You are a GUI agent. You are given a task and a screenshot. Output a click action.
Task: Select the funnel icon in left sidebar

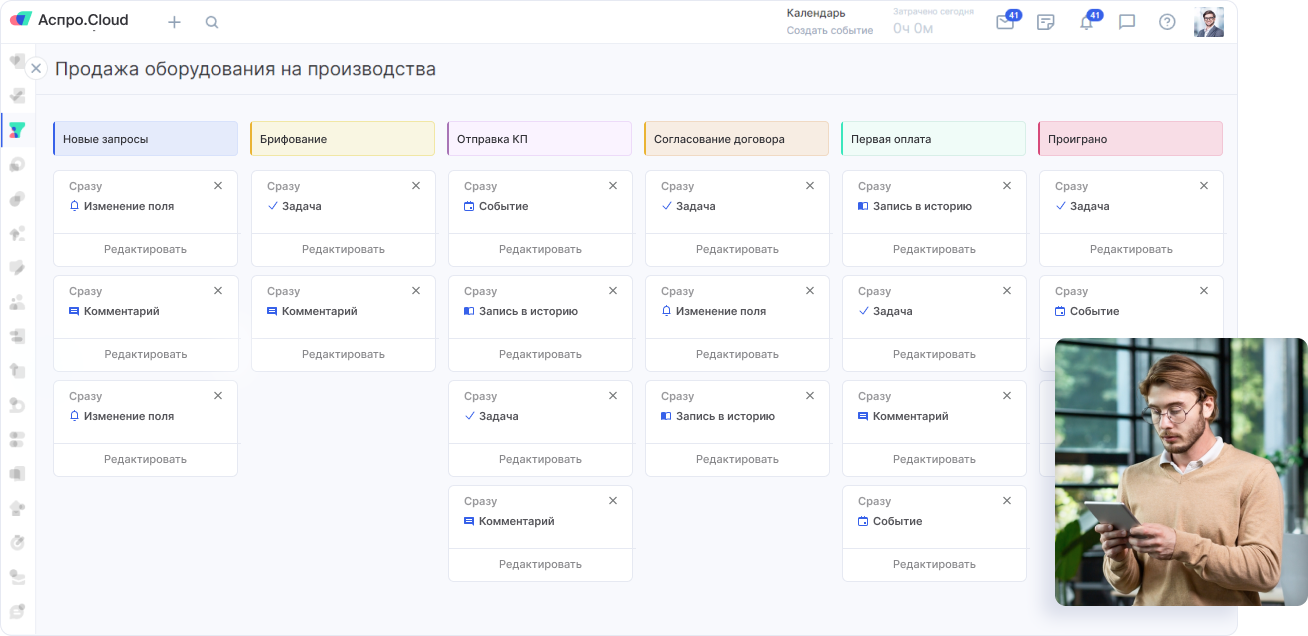(x=17, y=130)
